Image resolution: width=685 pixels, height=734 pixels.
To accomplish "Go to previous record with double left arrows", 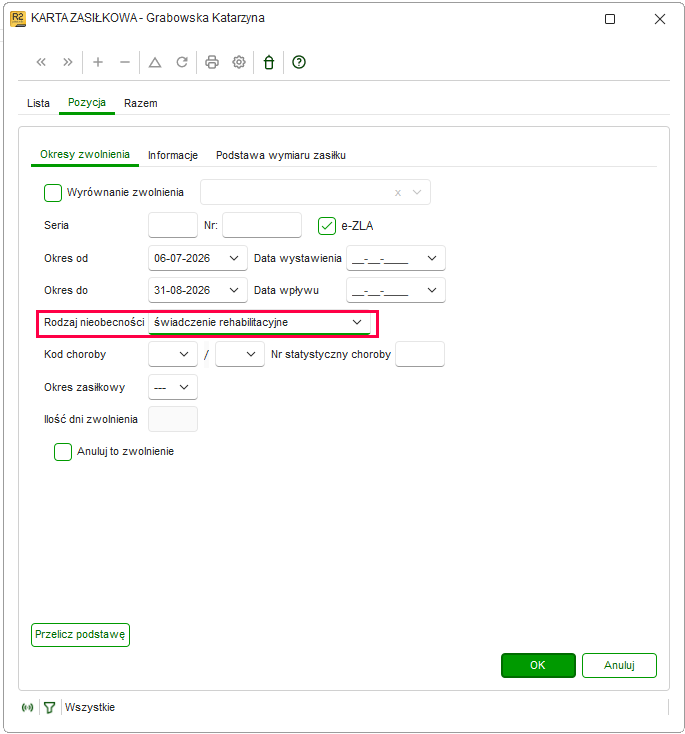I will 41,62.
